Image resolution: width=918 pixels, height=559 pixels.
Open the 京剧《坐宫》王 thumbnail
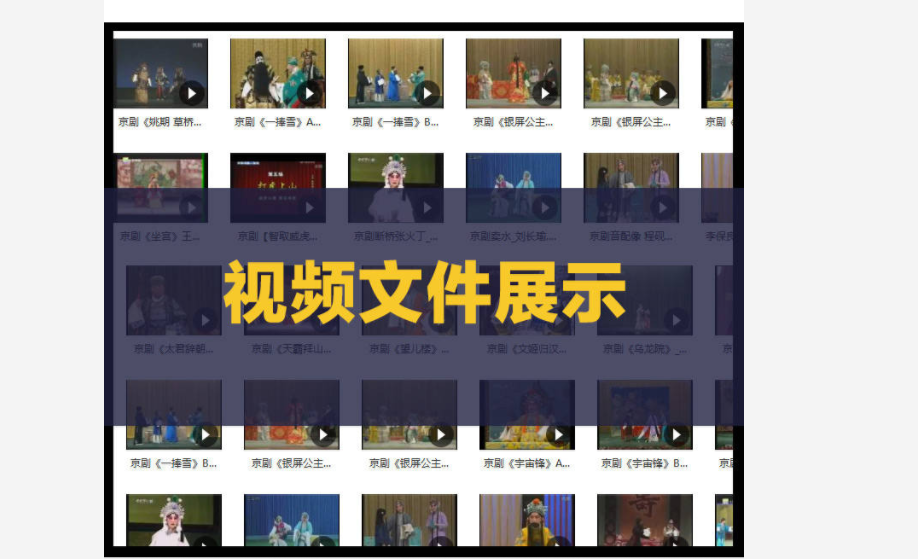coord(160,188)
